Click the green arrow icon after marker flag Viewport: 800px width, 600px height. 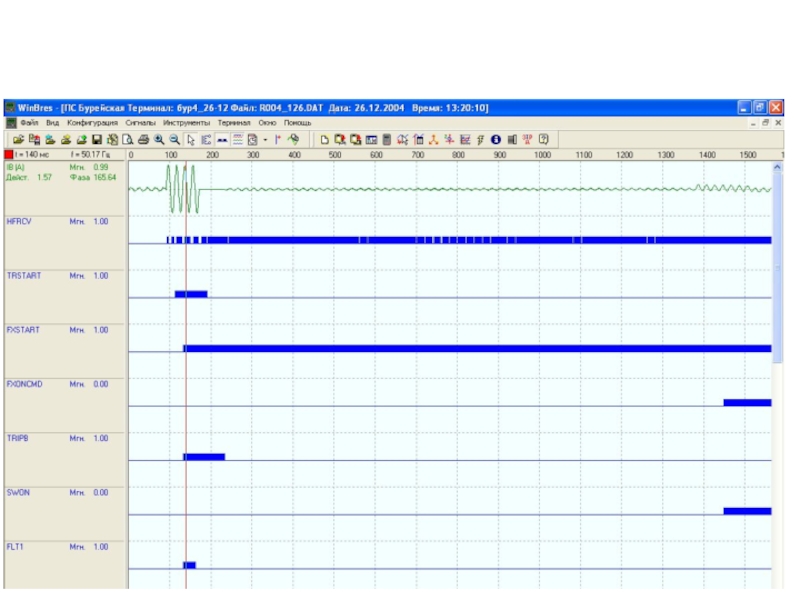[x=294, y=140]
